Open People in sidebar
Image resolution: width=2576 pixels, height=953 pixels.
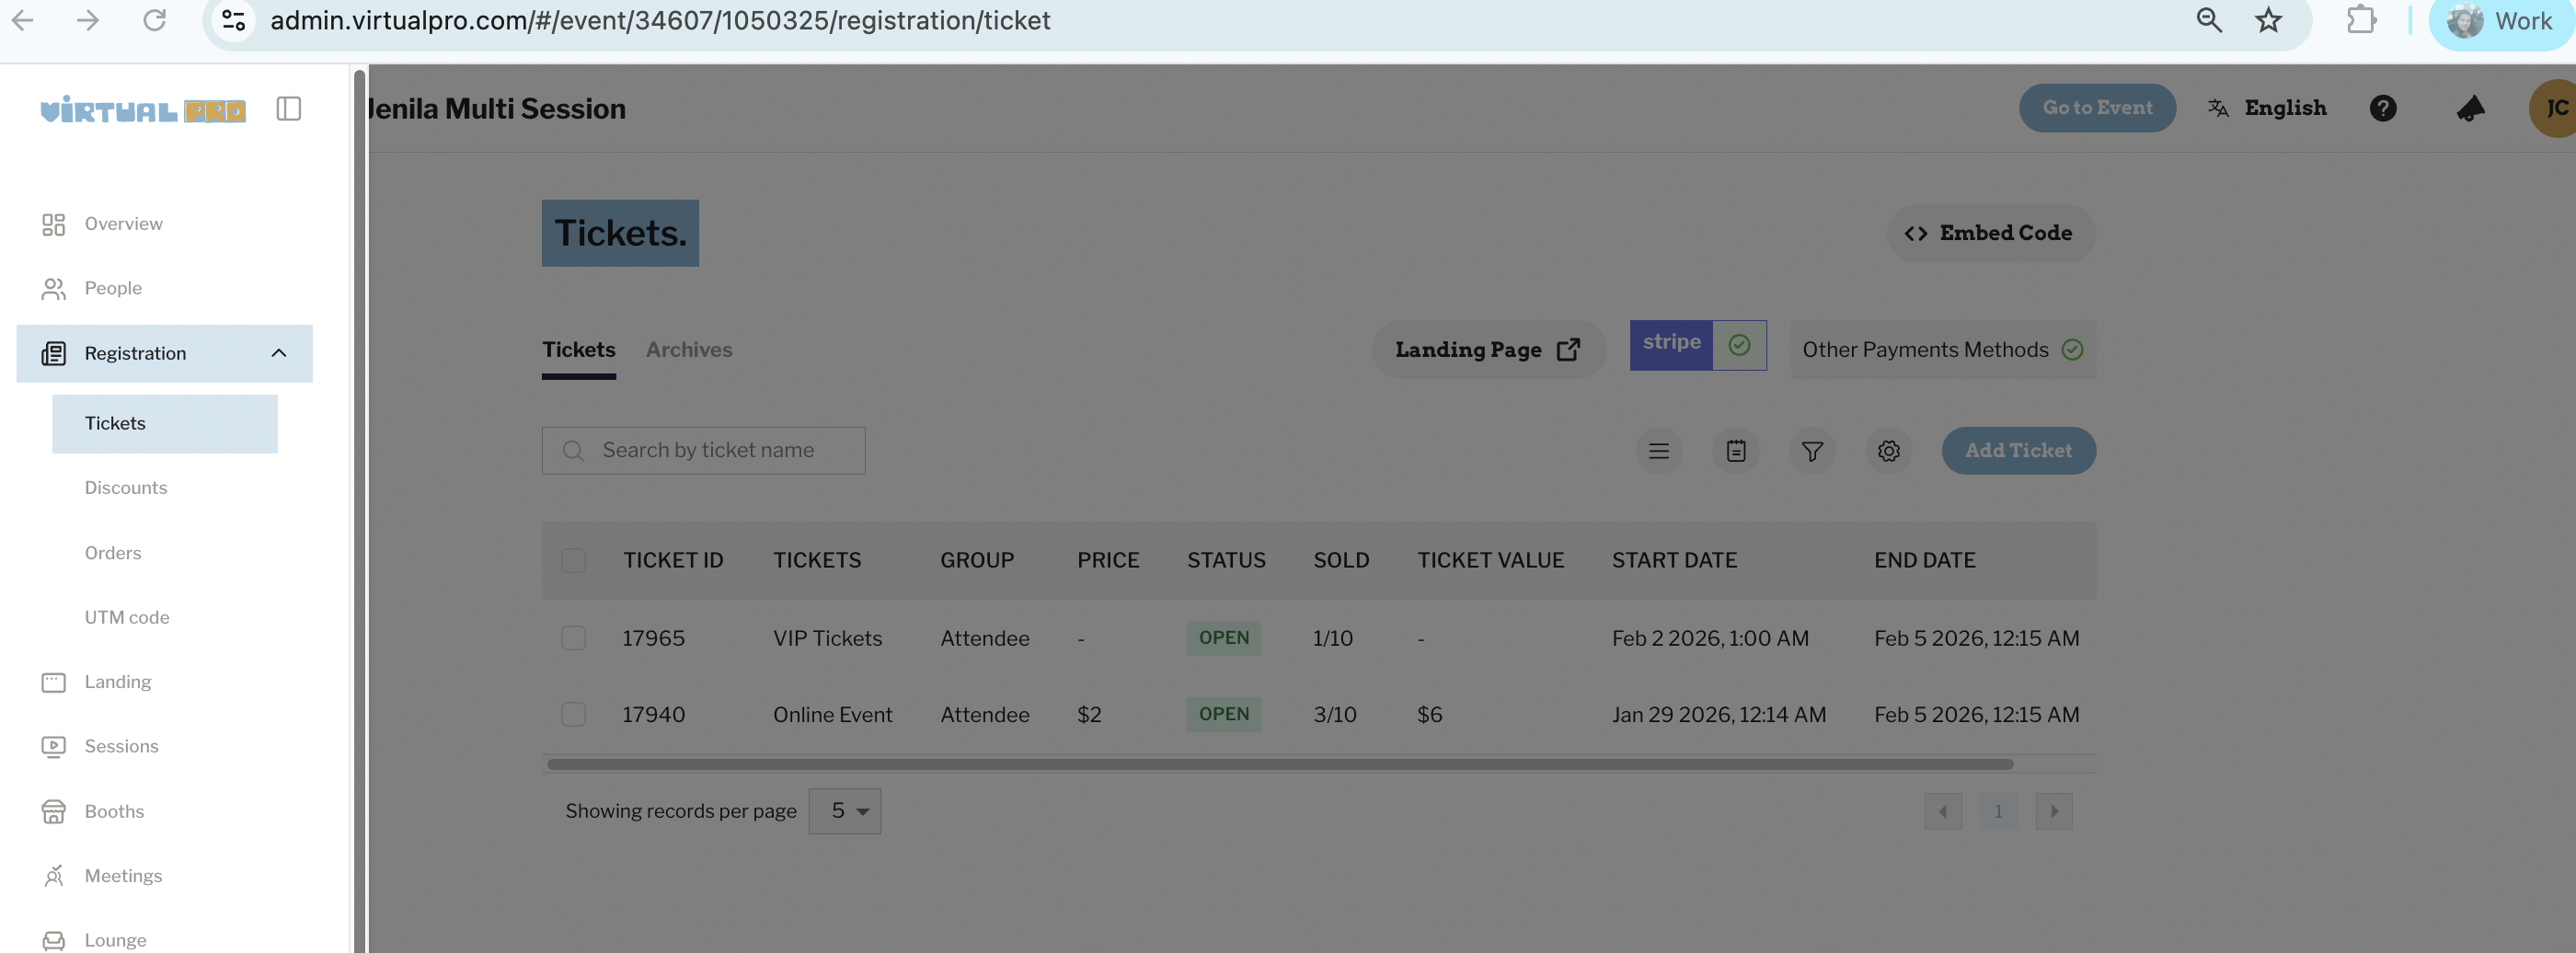click(x=113, y=288)
